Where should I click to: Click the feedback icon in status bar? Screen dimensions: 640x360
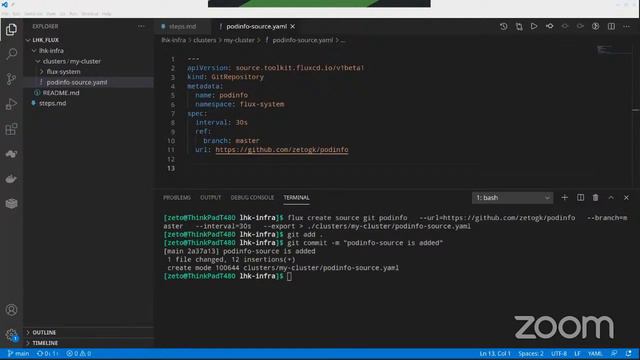pos(614,353)
